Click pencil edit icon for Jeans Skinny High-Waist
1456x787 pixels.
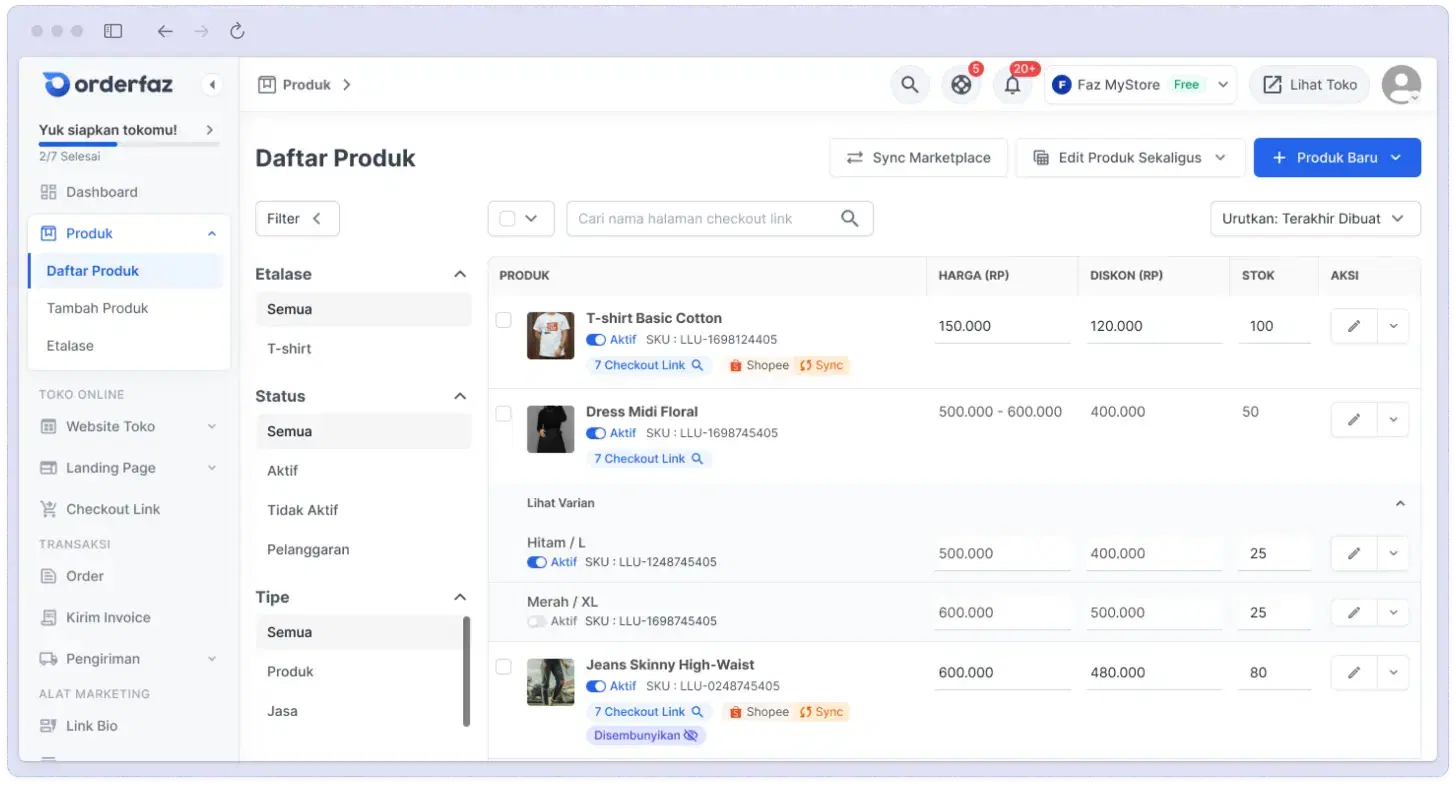1354,672
